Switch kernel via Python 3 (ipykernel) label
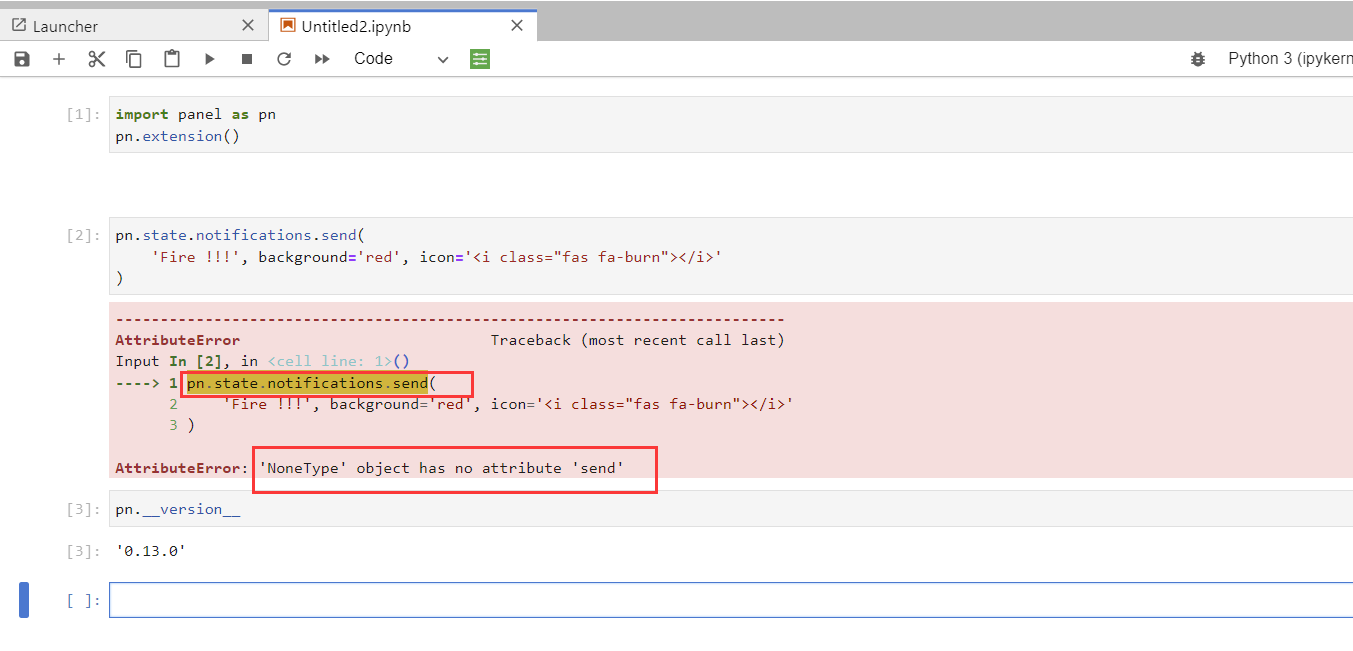This screenshot has width=1353, height=651. [1290, 59]
